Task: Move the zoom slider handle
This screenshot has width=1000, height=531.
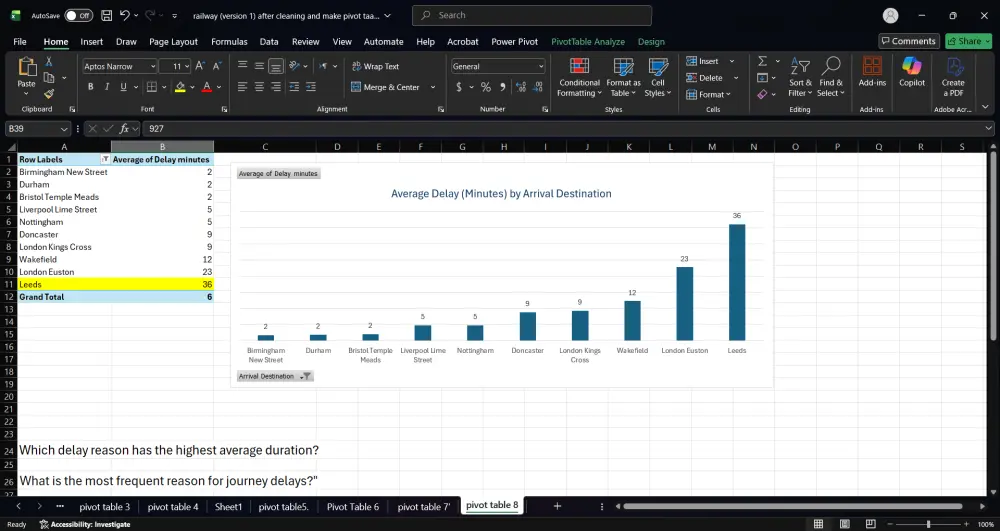Action: 929,524
